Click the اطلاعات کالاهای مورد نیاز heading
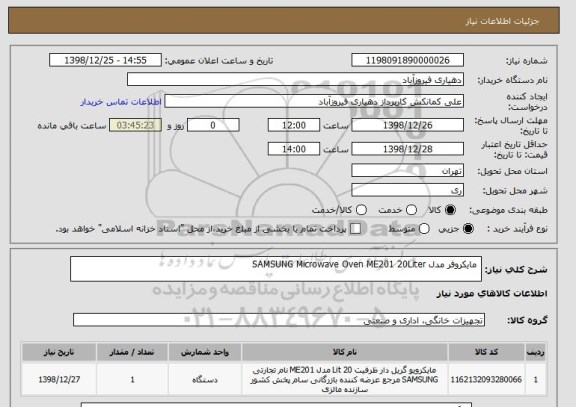 (x=492, y=293)
